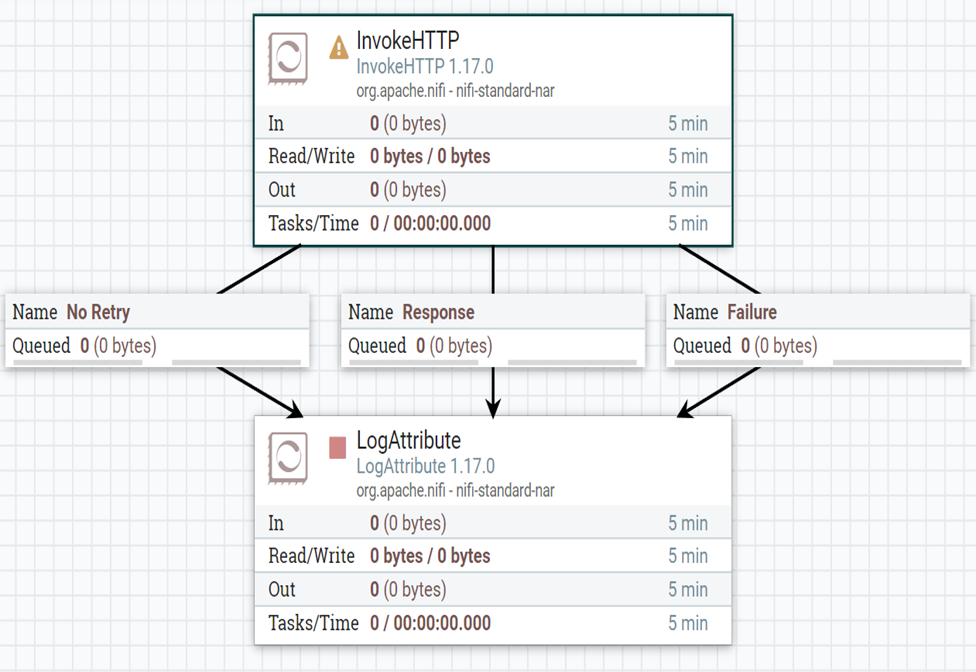Click the Queued row of No Retry connection
The height and width of the screenshot is (672, 976).
point(157,346)
